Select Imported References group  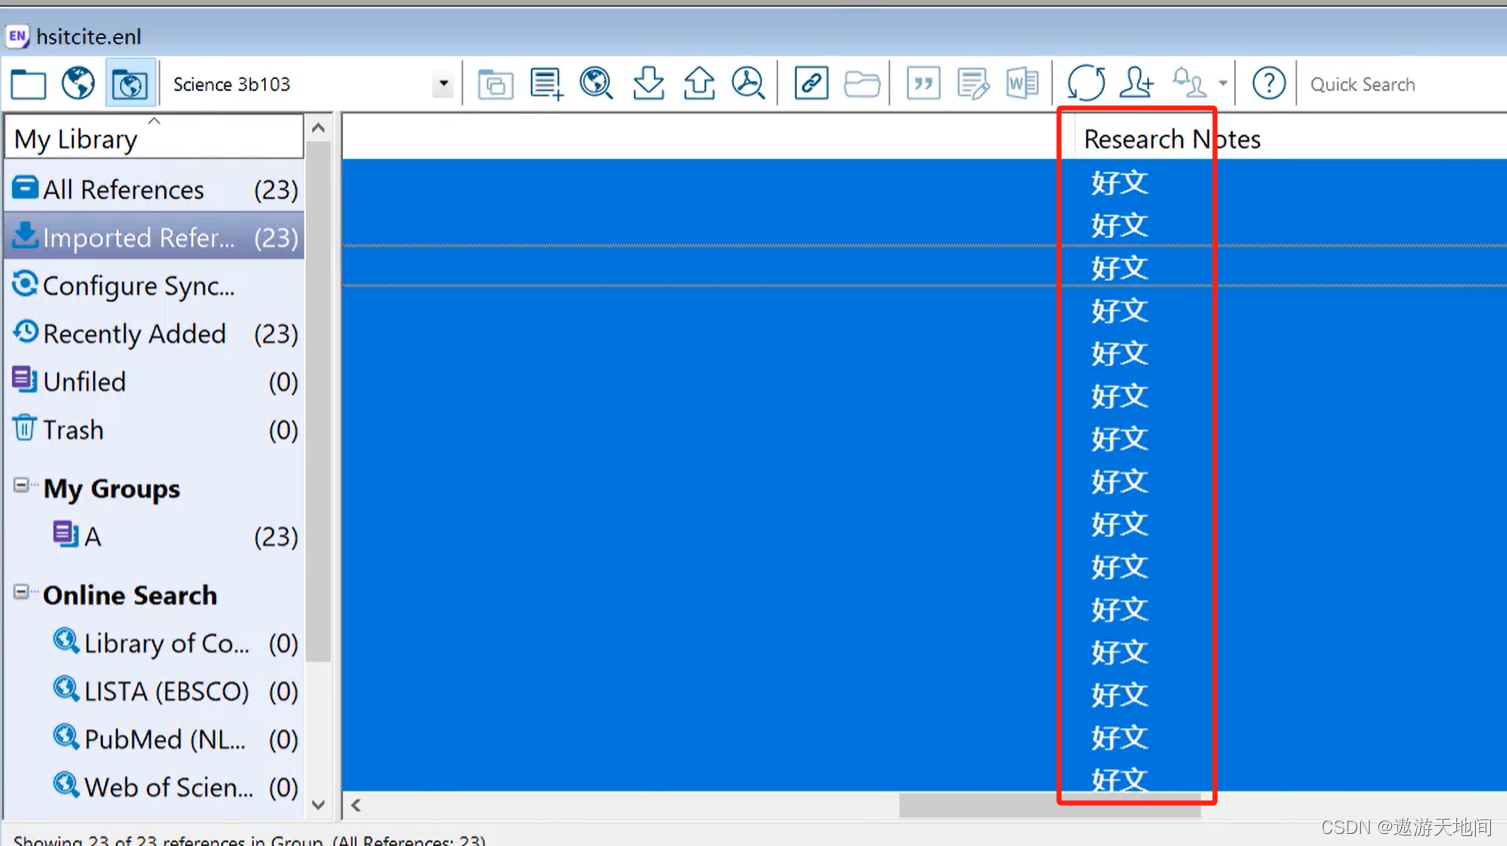pyautogui.click(x=154, y=237)
